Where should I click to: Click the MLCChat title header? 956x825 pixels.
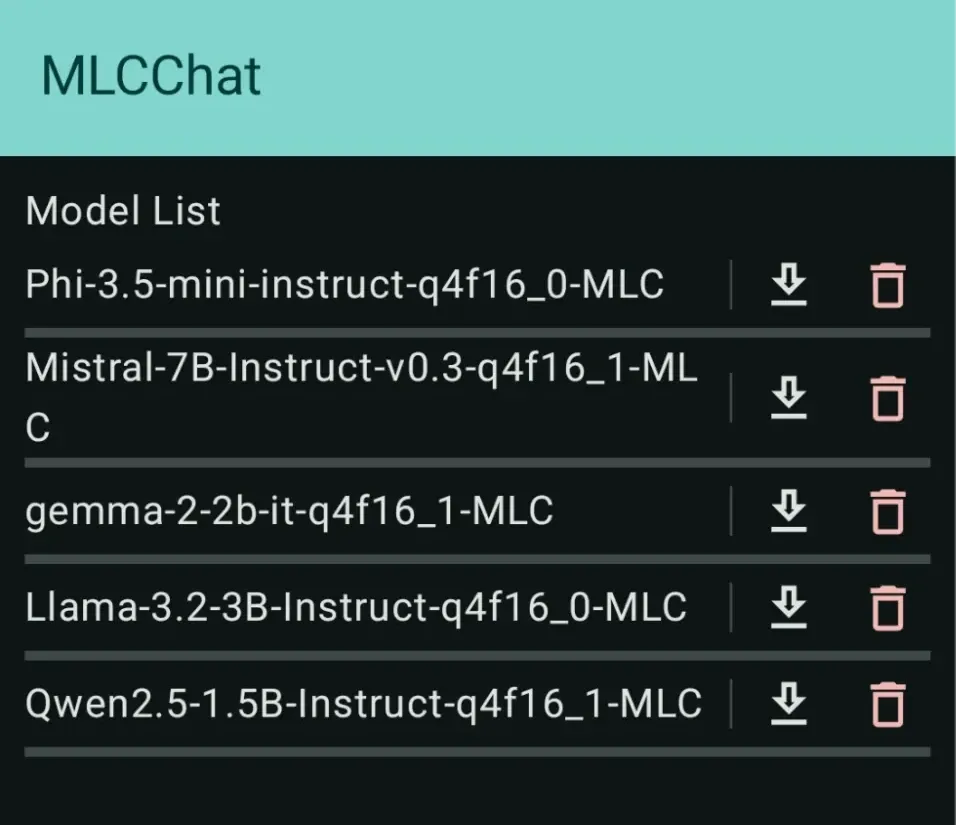[x=151, y=74]
